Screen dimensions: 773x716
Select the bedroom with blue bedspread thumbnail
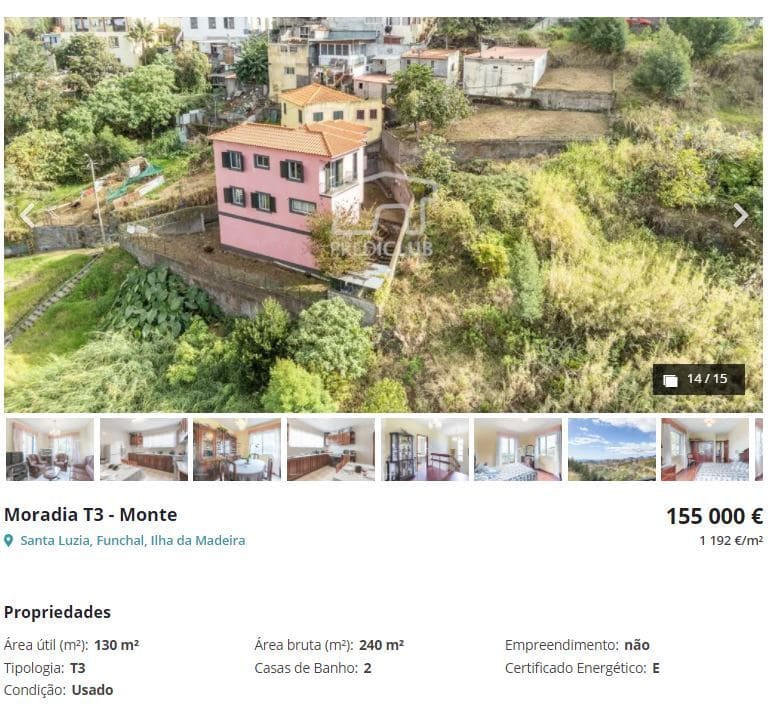(x=518, y=449)
